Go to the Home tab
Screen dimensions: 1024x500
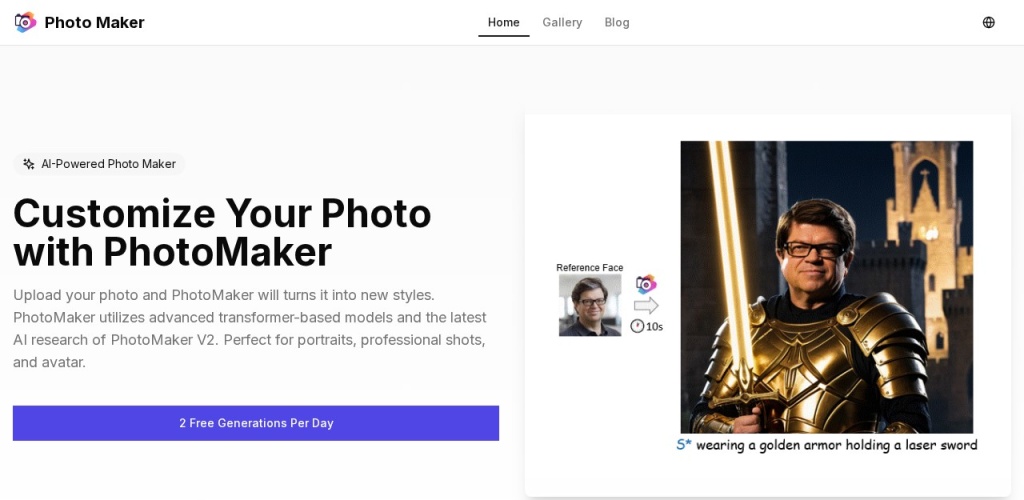504,22
